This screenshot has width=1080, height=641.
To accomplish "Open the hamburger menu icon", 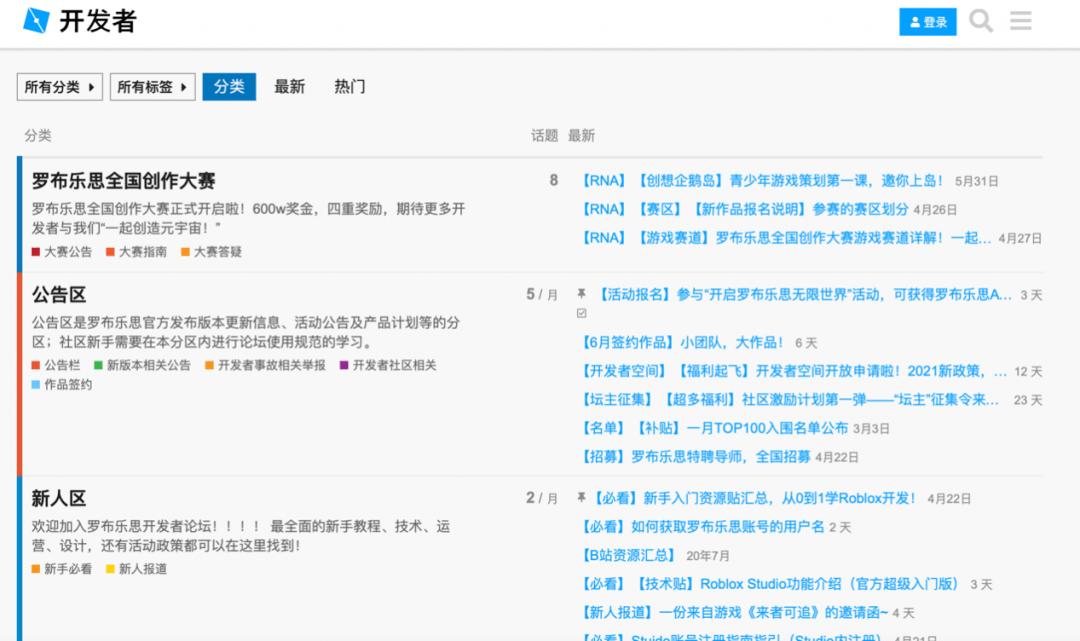I will [x=1021, y=21].
